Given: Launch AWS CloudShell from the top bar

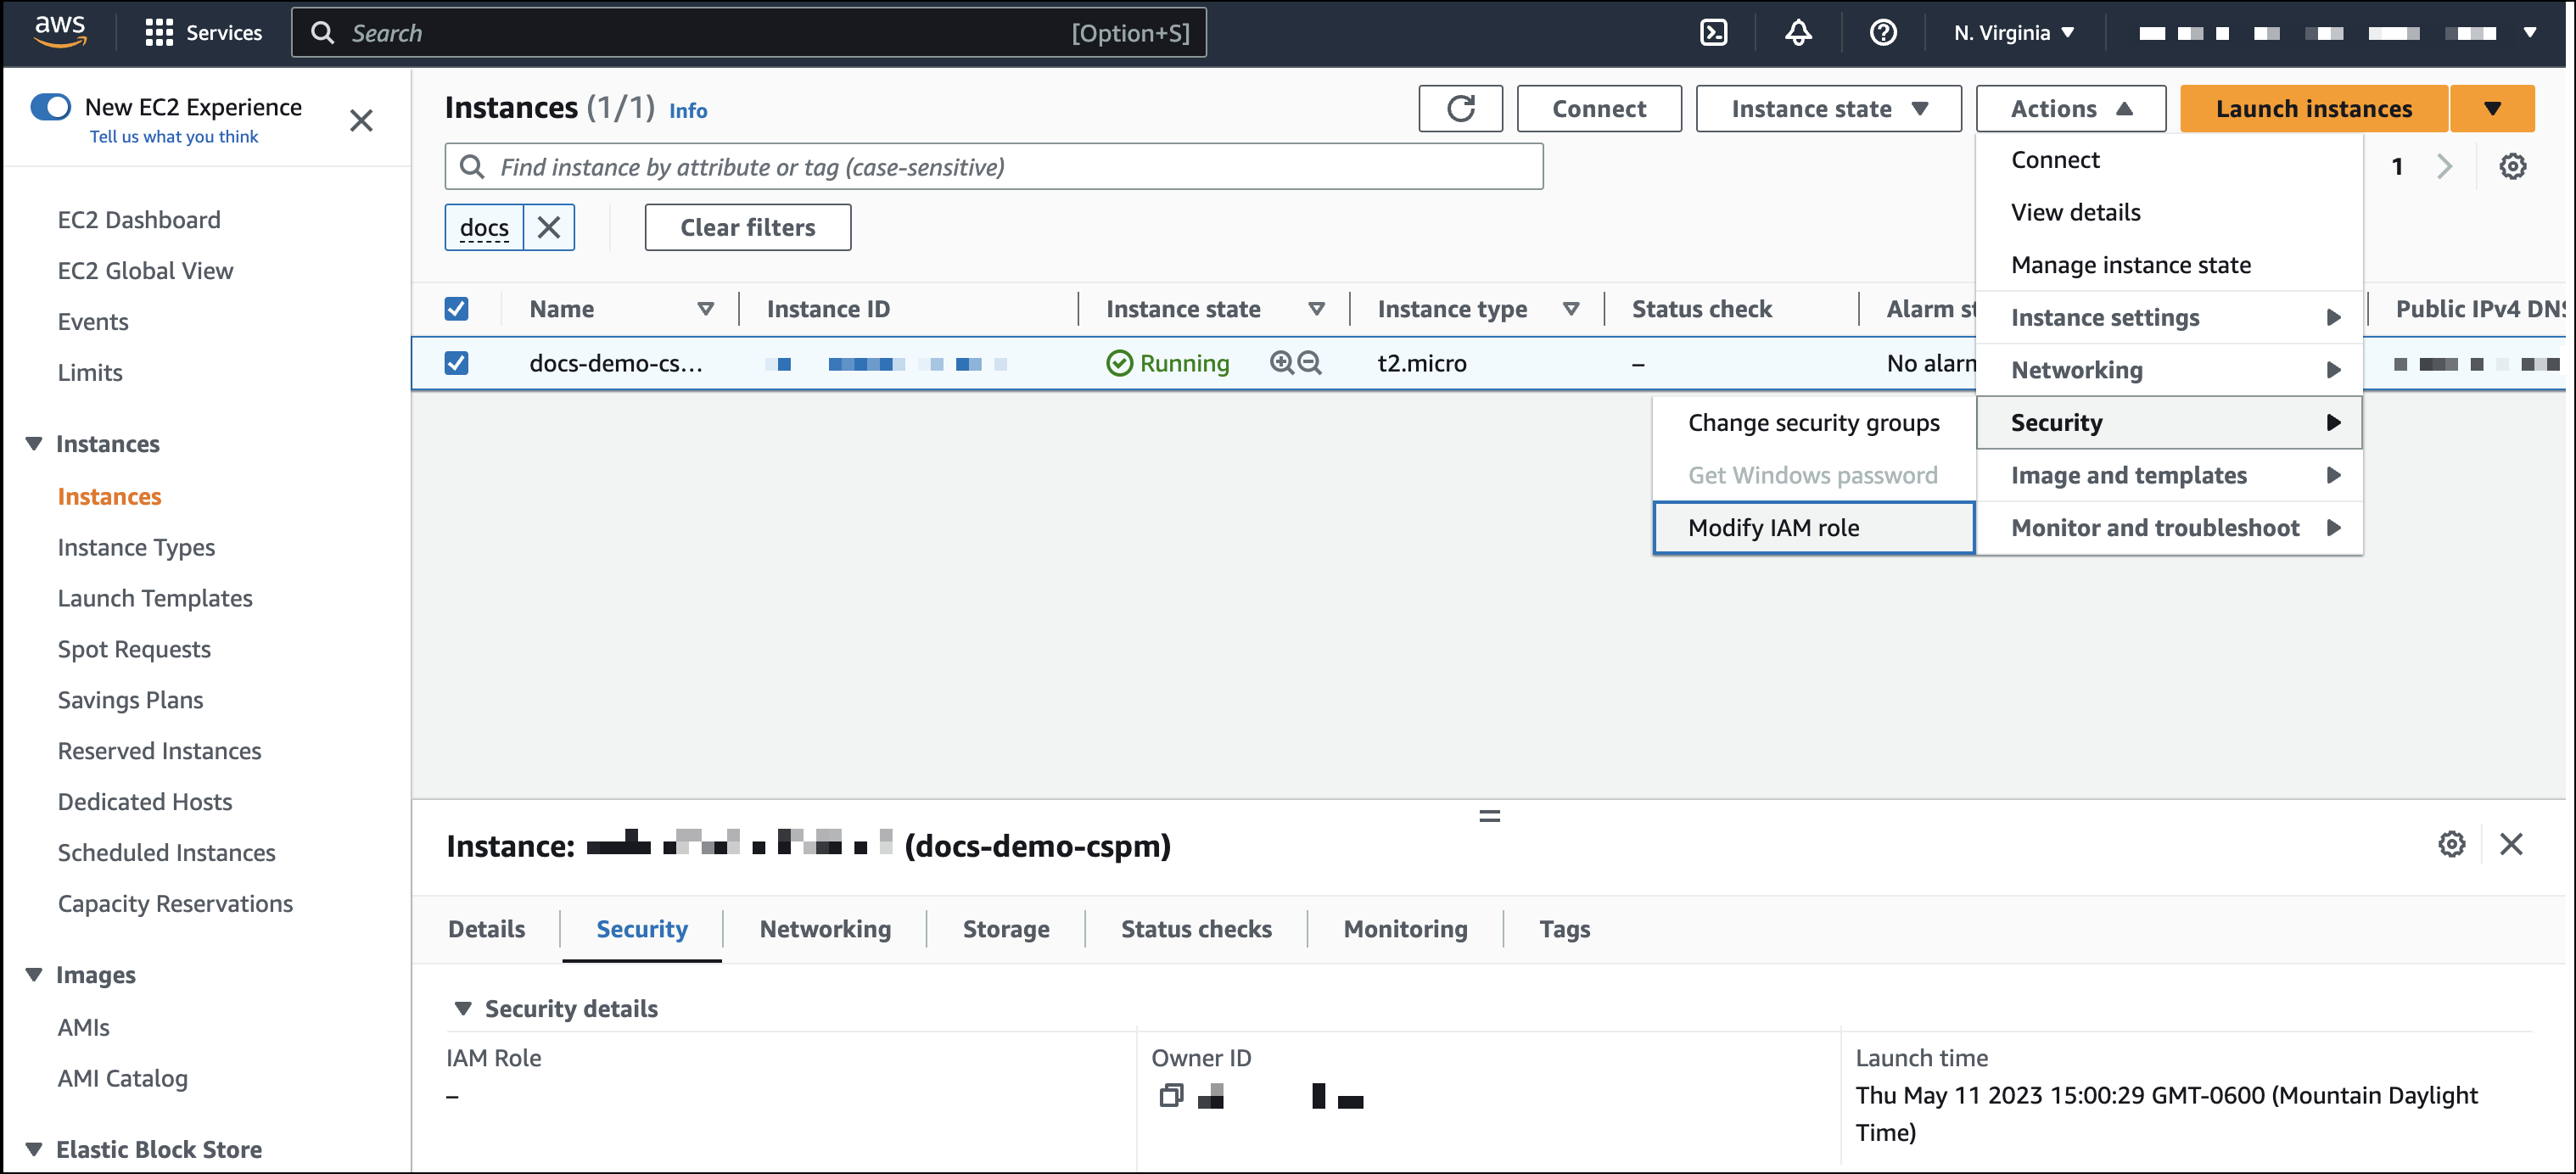Looking at the screenshot, I should click(1714, 32).
